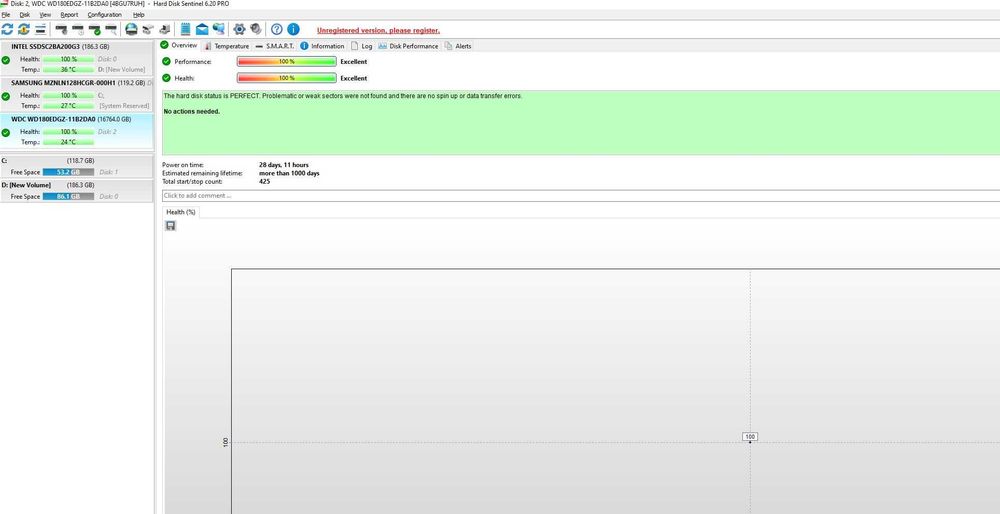Click the disk icon with green checkmark
The height and width of the screenshot is (514, 1000).
click(x=94, y=29)
